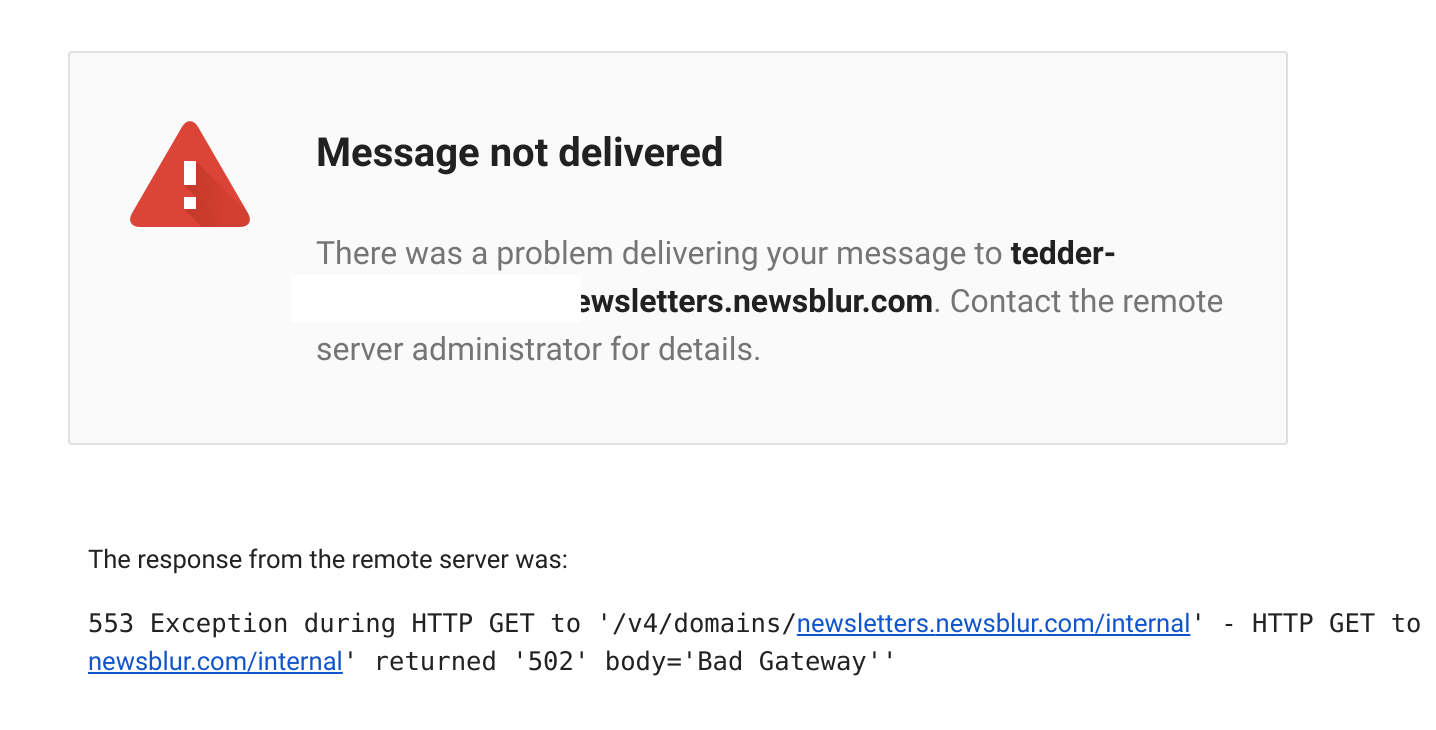The height and width of the screenshot is (730, 1436).
Task: Click "server administrator for details." line
Action: click(x=538, y=349)
